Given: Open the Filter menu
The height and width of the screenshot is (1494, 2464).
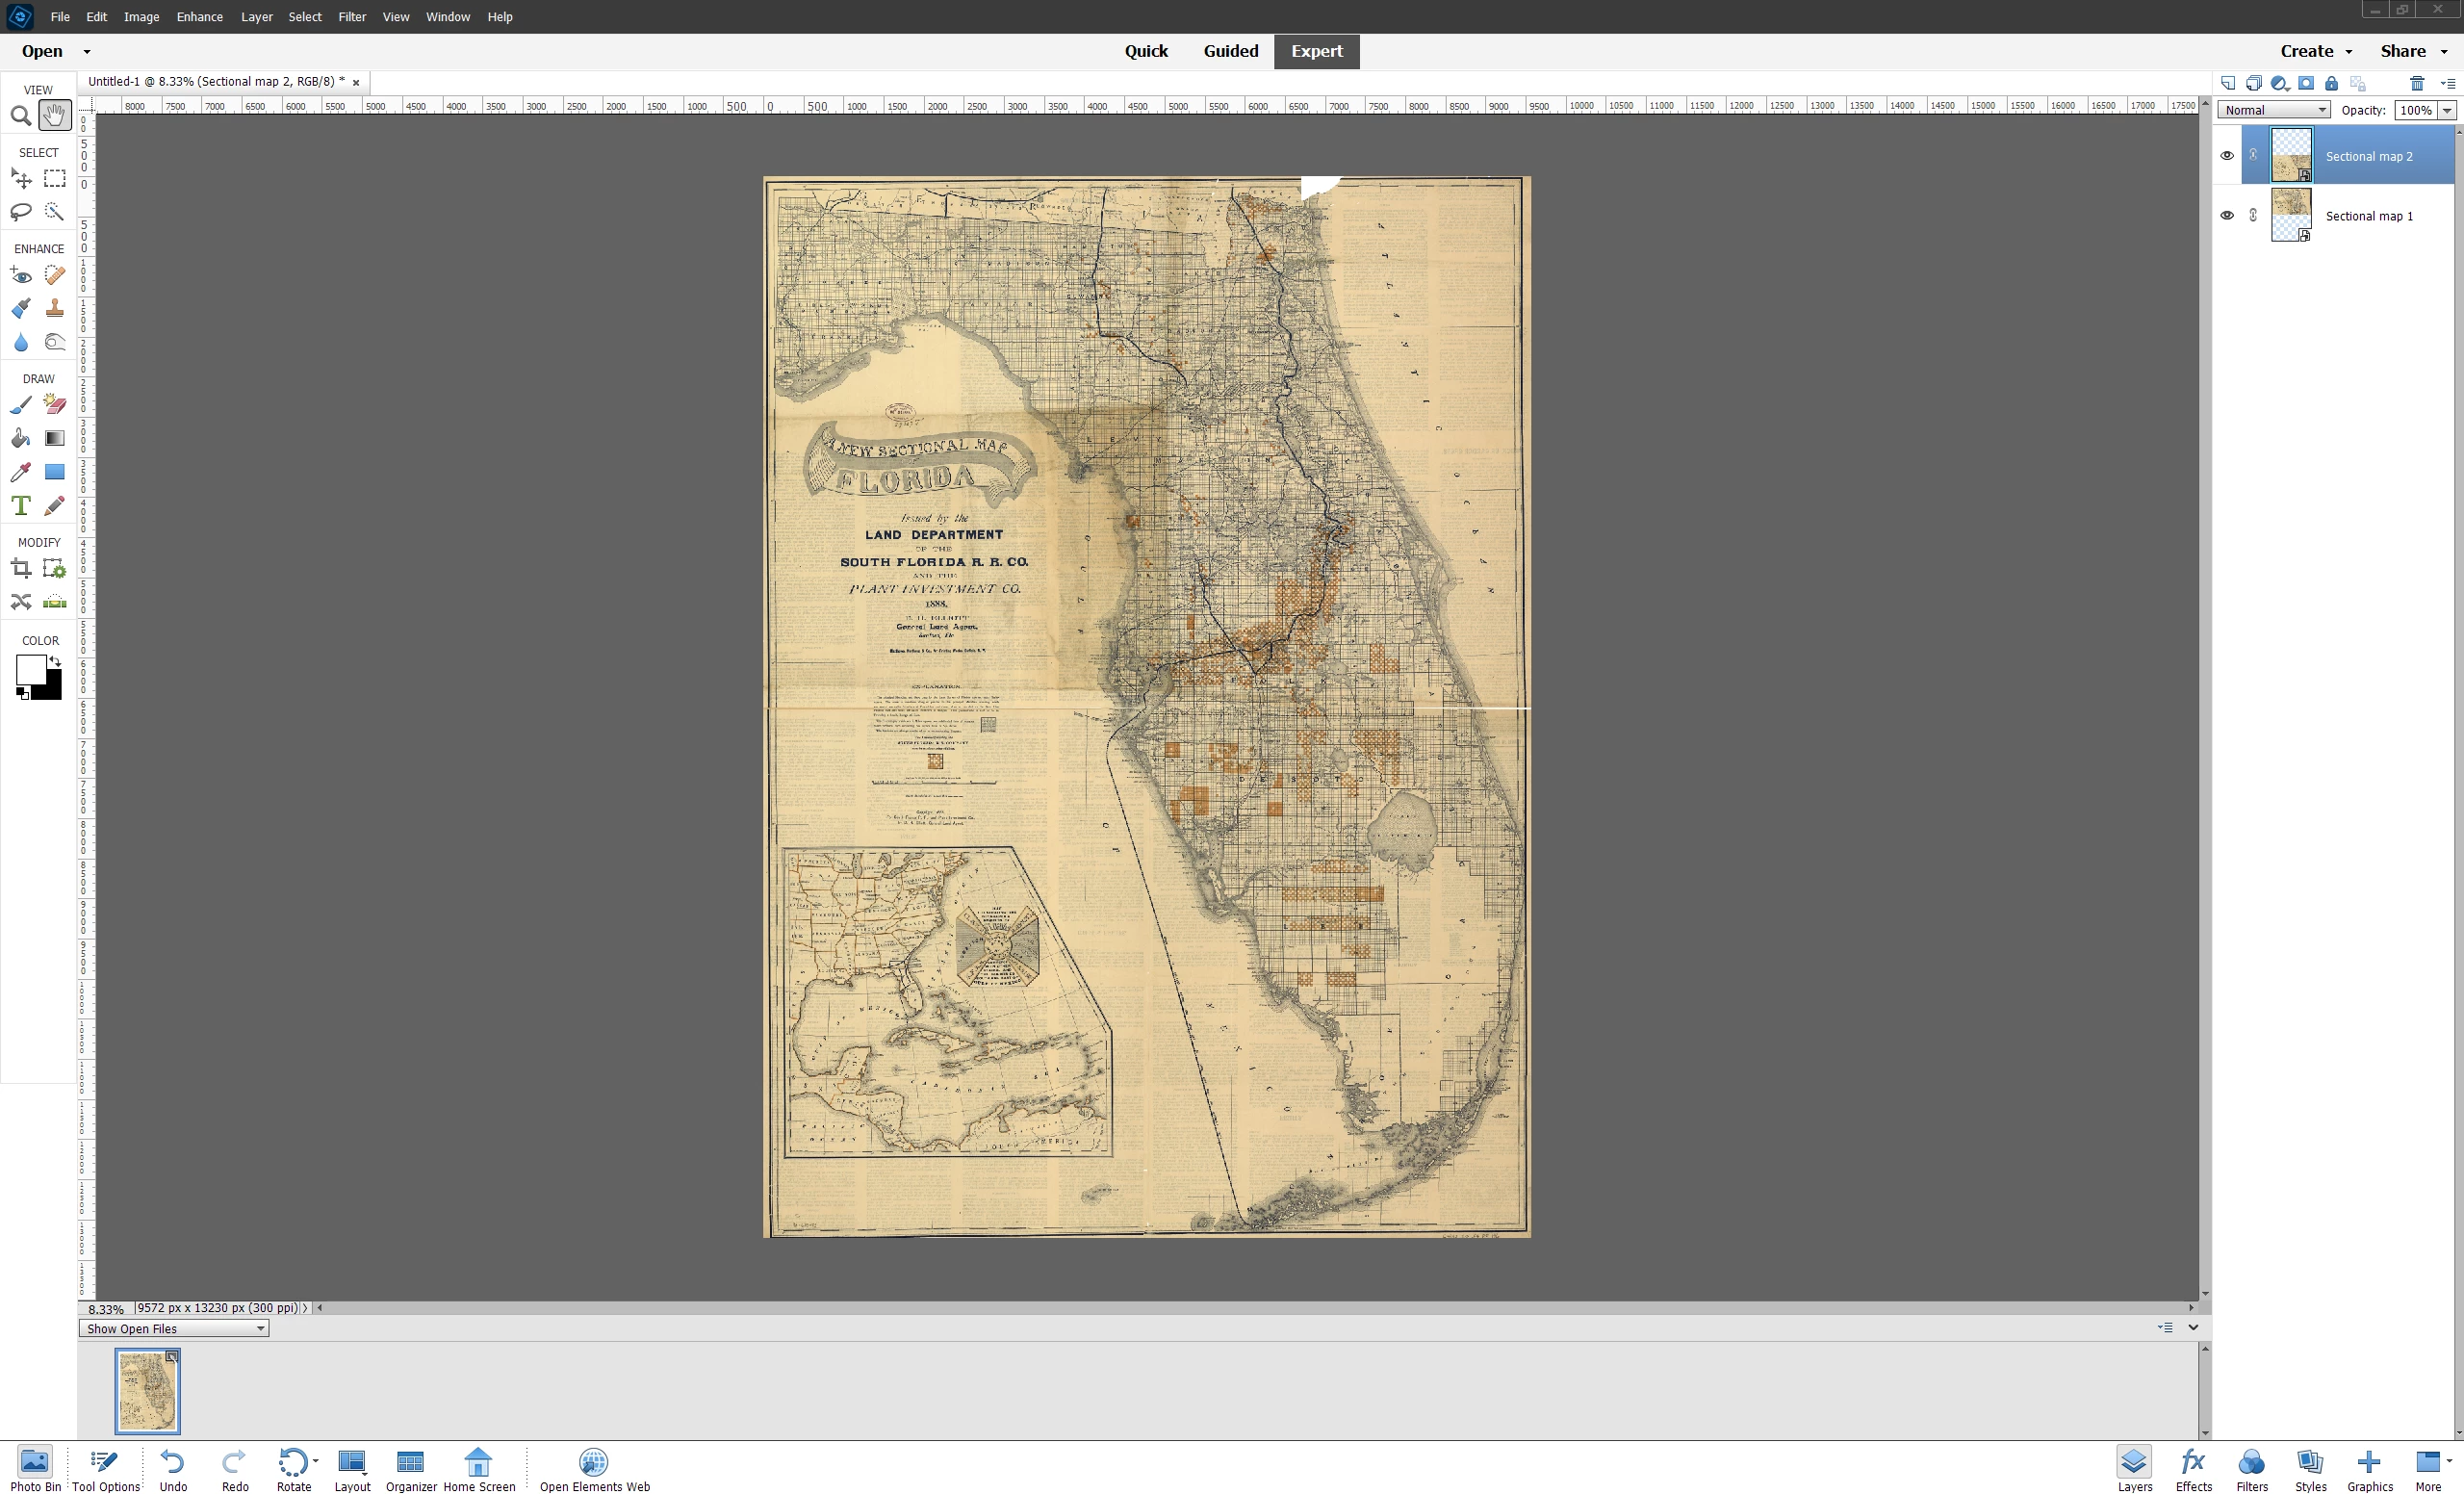Looking at the screenshot, I should click(x=352, y=17).
